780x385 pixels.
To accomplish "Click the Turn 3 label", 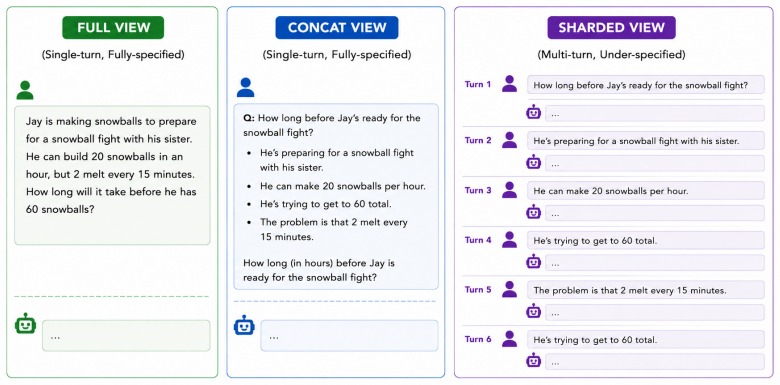I will [478, 190].
